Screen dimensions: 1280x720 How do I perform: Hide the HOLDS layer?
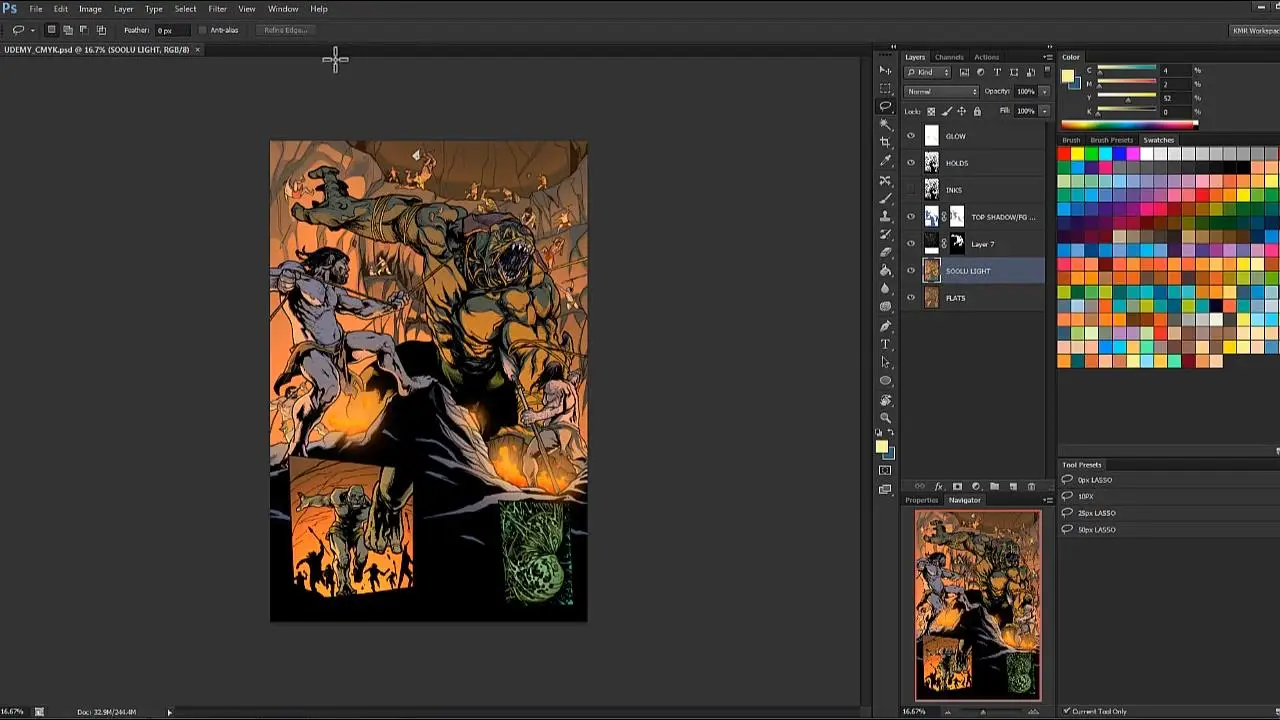pos(910,163)
